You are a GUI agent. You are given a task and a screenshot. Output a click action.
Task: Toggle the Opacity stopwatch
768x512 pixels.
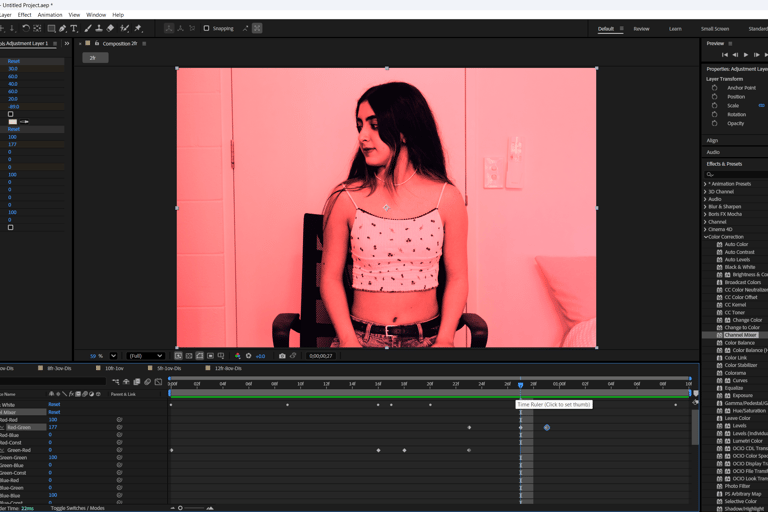tap(715, 123)
